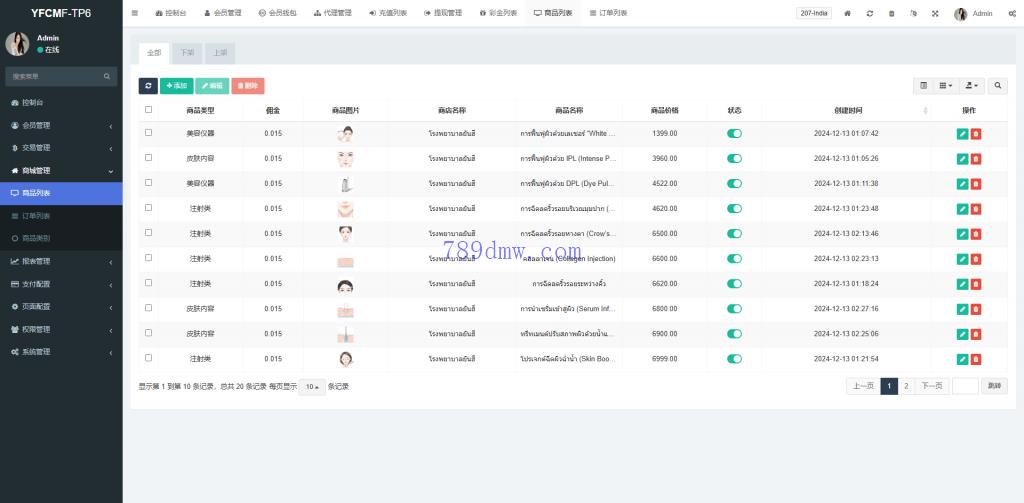Open the table search magnifier button

coord(997,86)
